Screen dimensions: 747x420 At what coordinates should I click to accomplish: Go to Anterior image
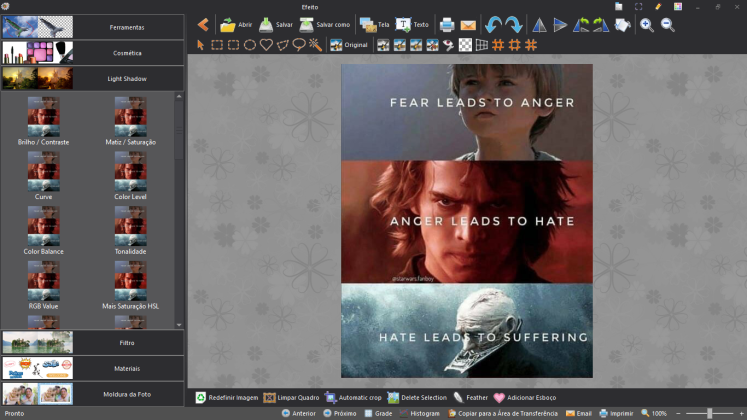[299, 413]
